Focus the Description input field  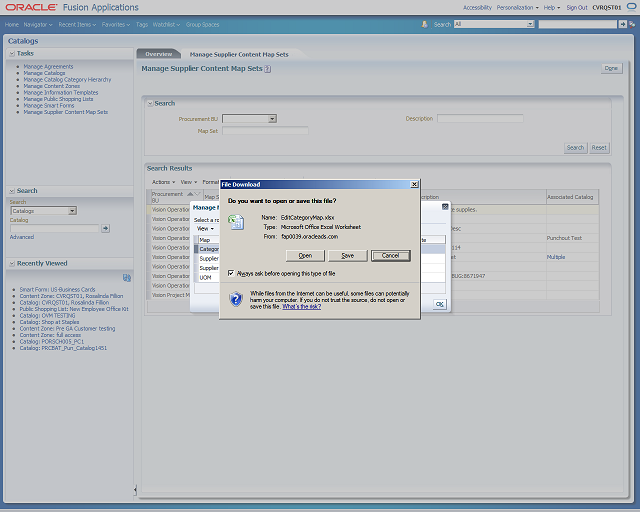click(480, 118)
